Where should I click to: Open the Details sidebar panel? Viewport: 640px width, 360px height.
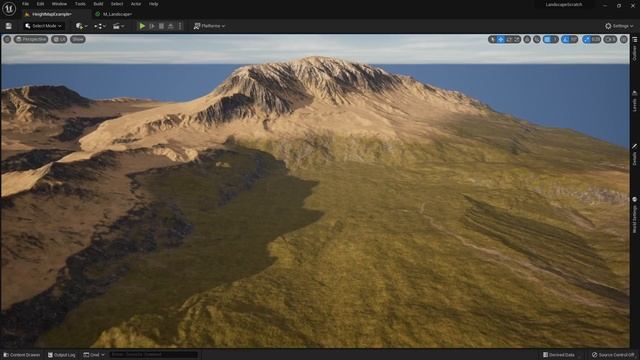click(x=635, y=154)
